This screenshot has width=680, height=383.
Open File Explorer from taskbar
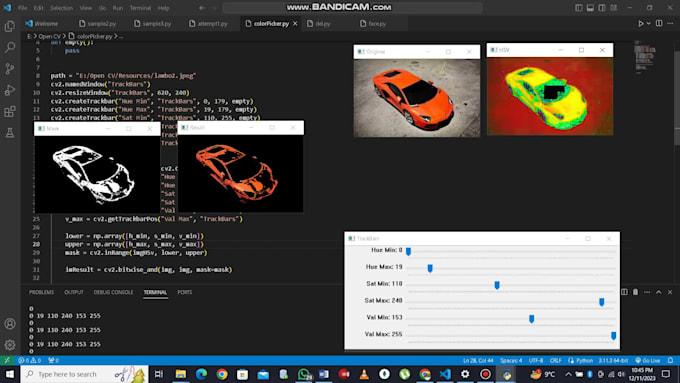181,374
